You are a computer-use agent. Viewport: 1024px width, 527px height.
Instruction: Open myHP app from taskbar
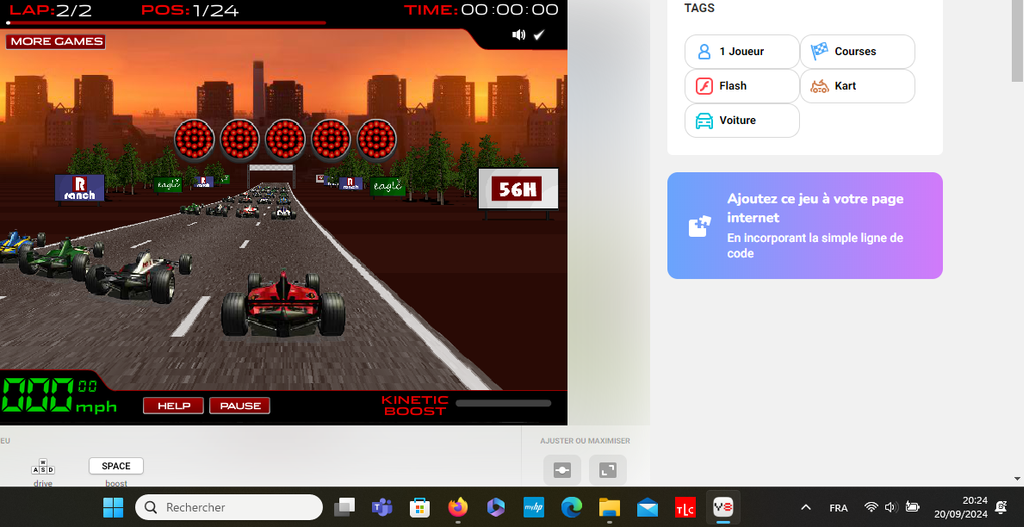tap(534, 507)
